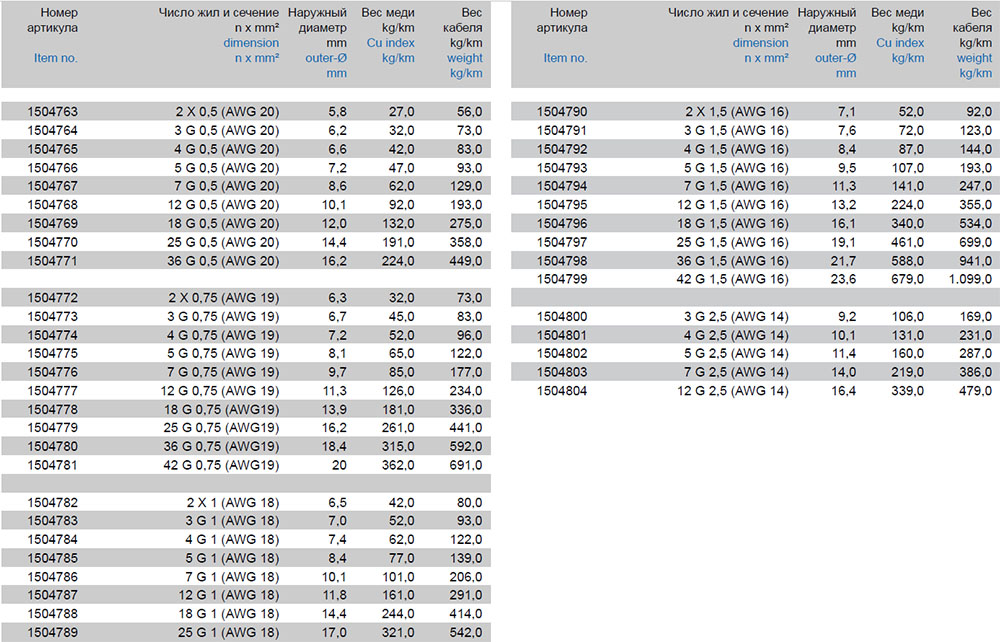Click '7 G 2,5 (AWG 14)' cell
The width and height of the screenshot is (1000, 642).
pos(737,372)
